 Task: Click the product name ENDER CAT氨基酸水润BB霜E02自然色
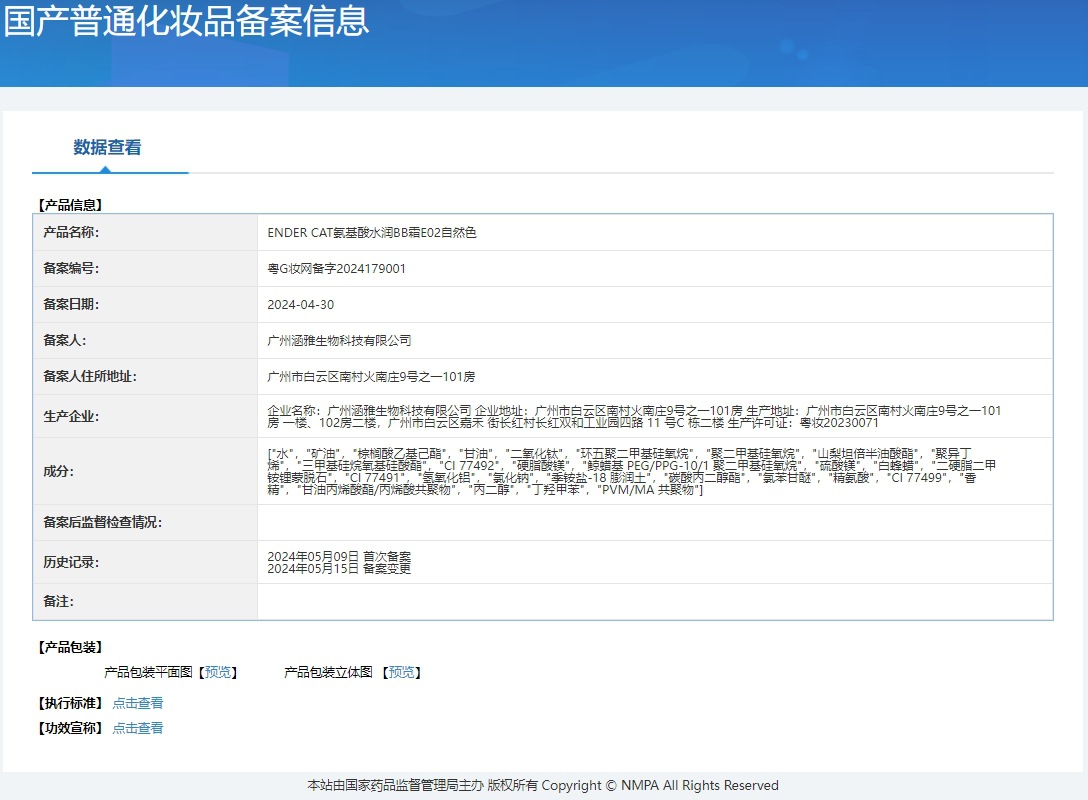coord(372,232)
